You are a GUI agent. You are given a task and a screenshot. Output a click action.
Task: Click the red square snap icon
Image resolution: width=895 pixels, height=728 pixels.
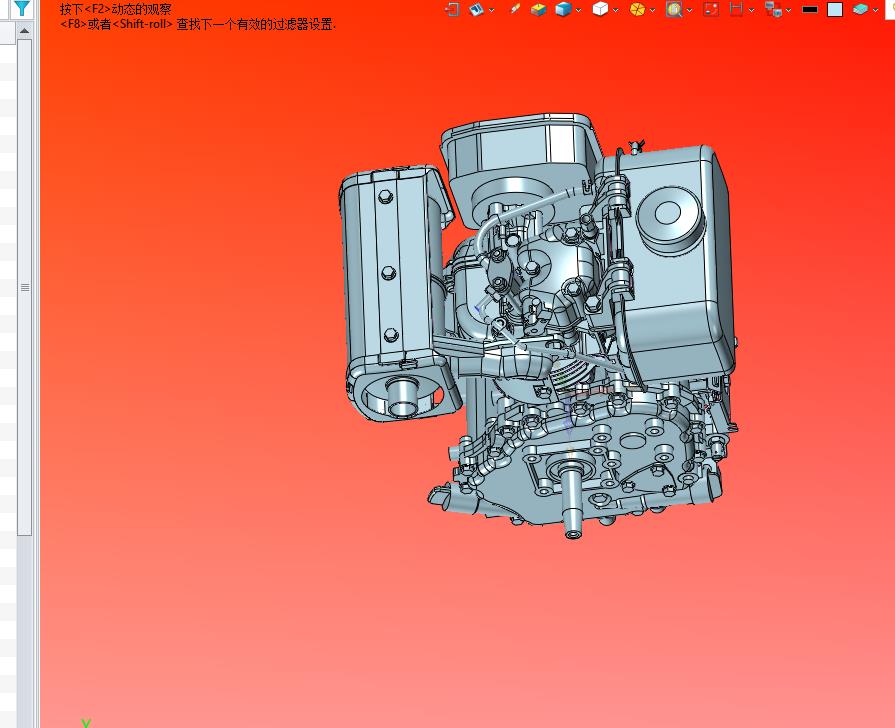click(711, 9)
